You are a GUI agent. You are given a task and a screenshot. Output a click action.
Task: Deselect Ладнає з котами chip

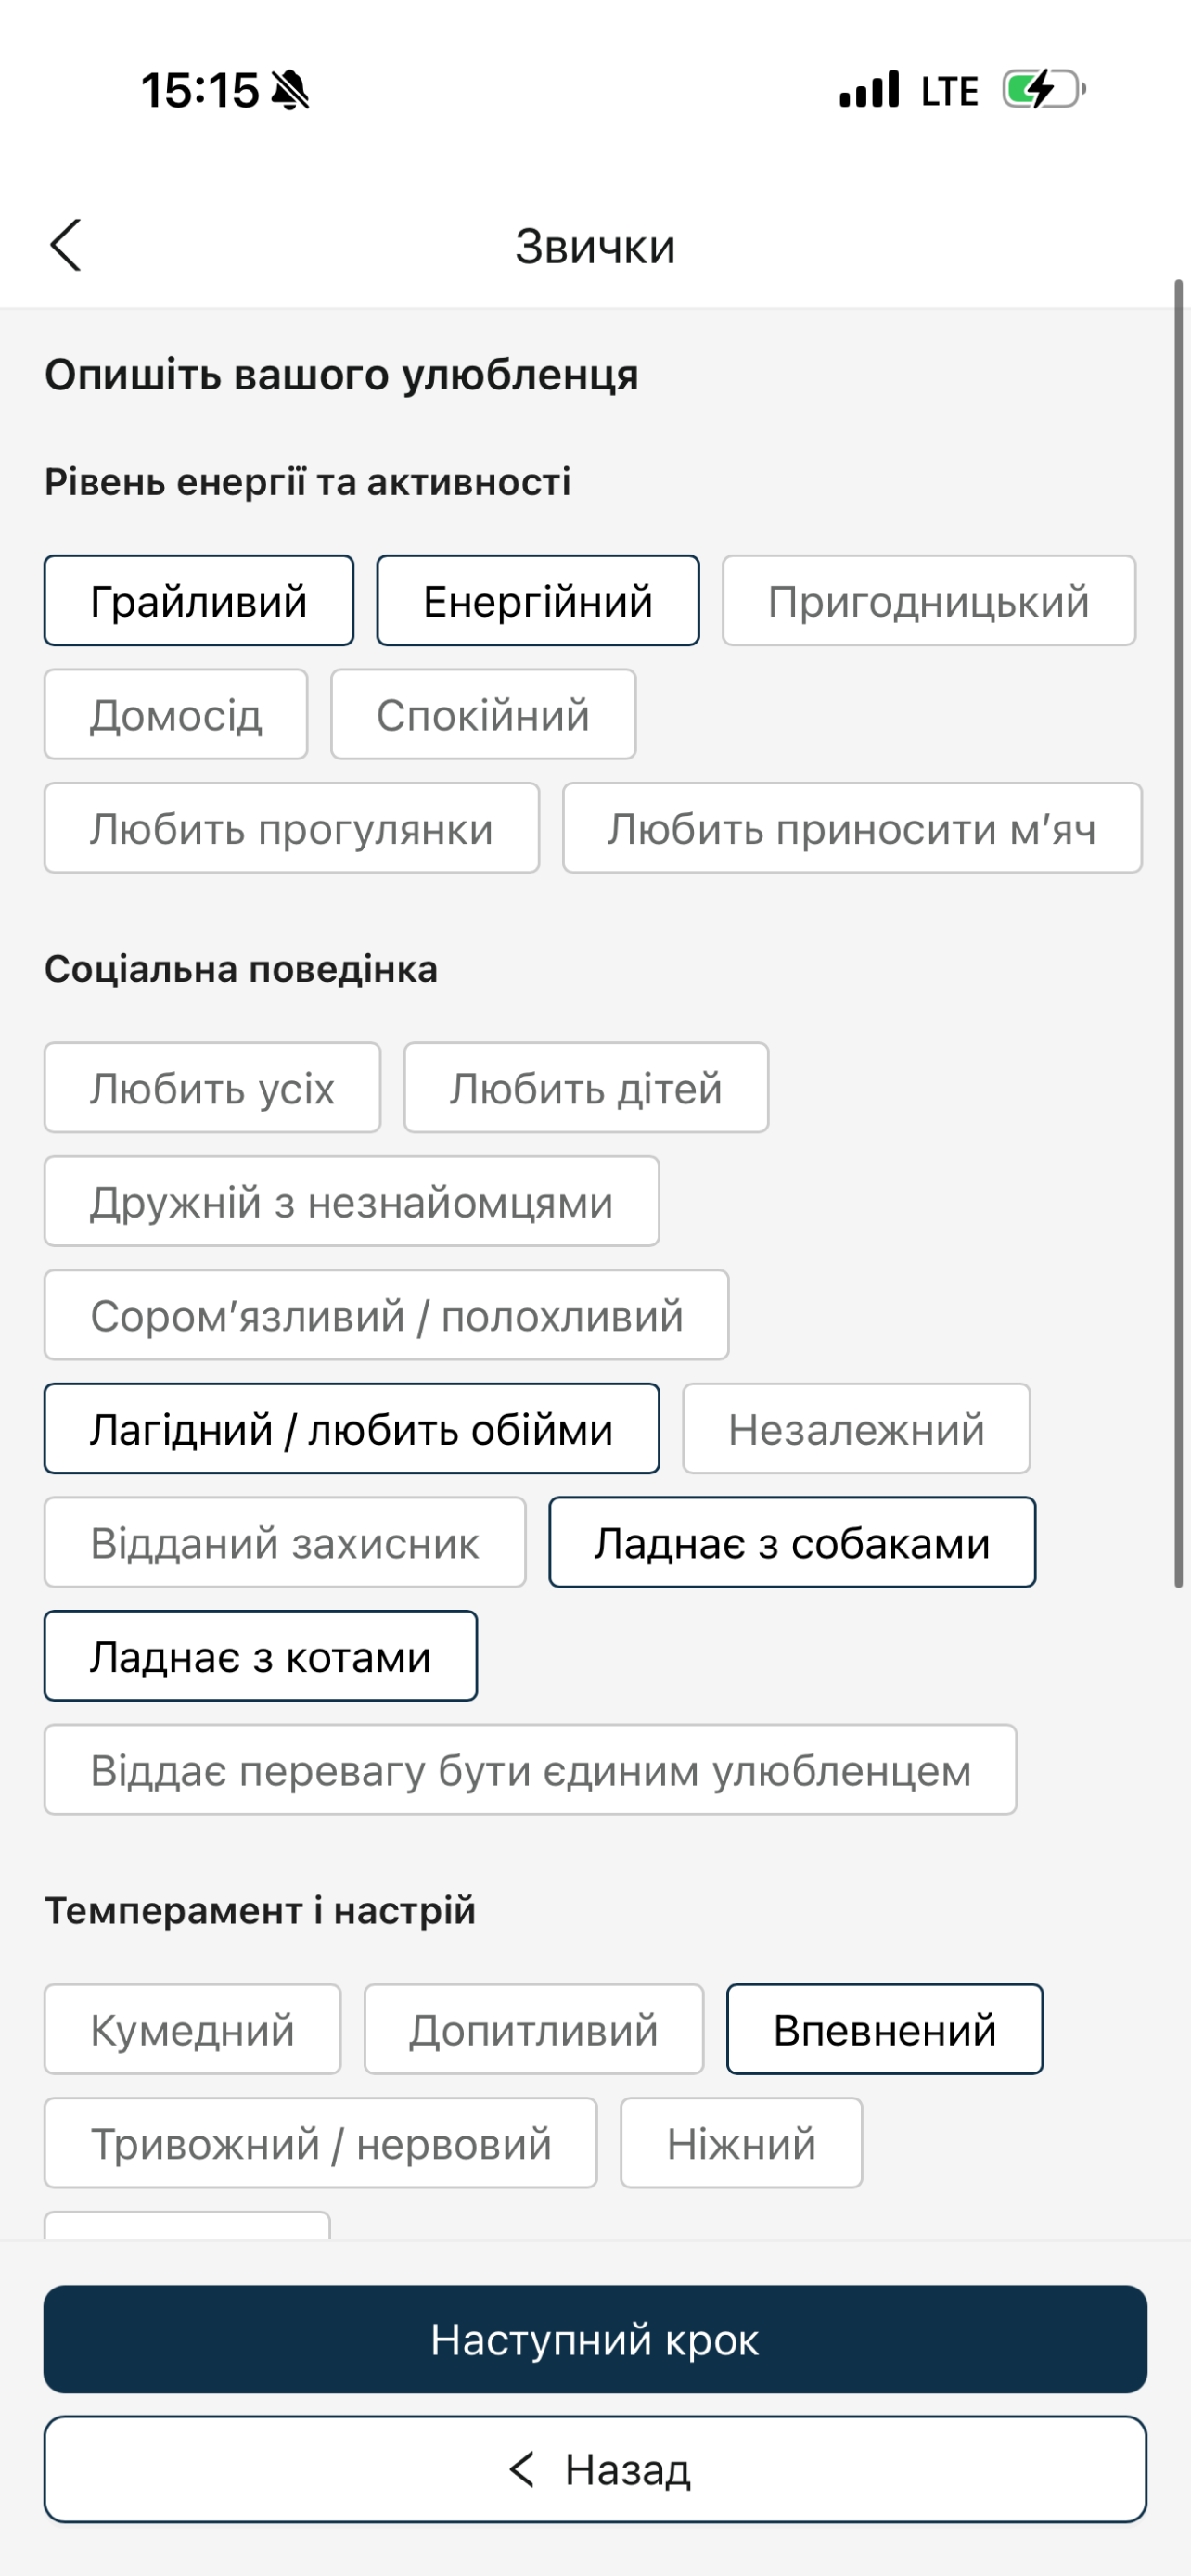pyautogui.click(x=261, y=1656)
